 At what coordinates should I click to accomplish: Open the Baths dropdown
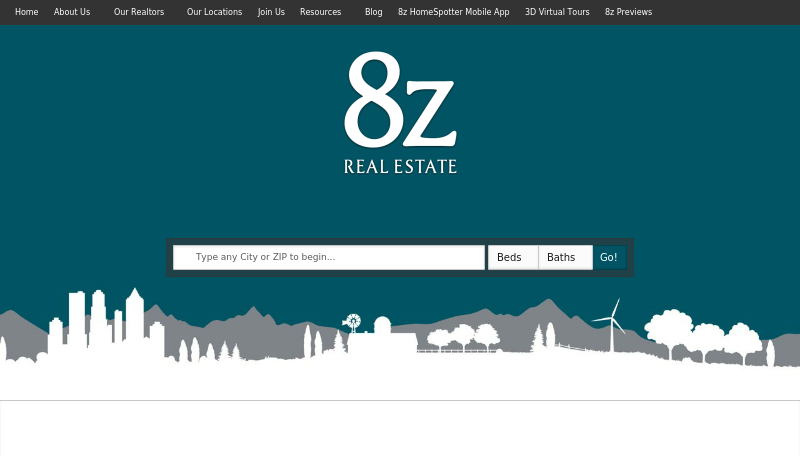pyautogui.click(x=565, y=257)
